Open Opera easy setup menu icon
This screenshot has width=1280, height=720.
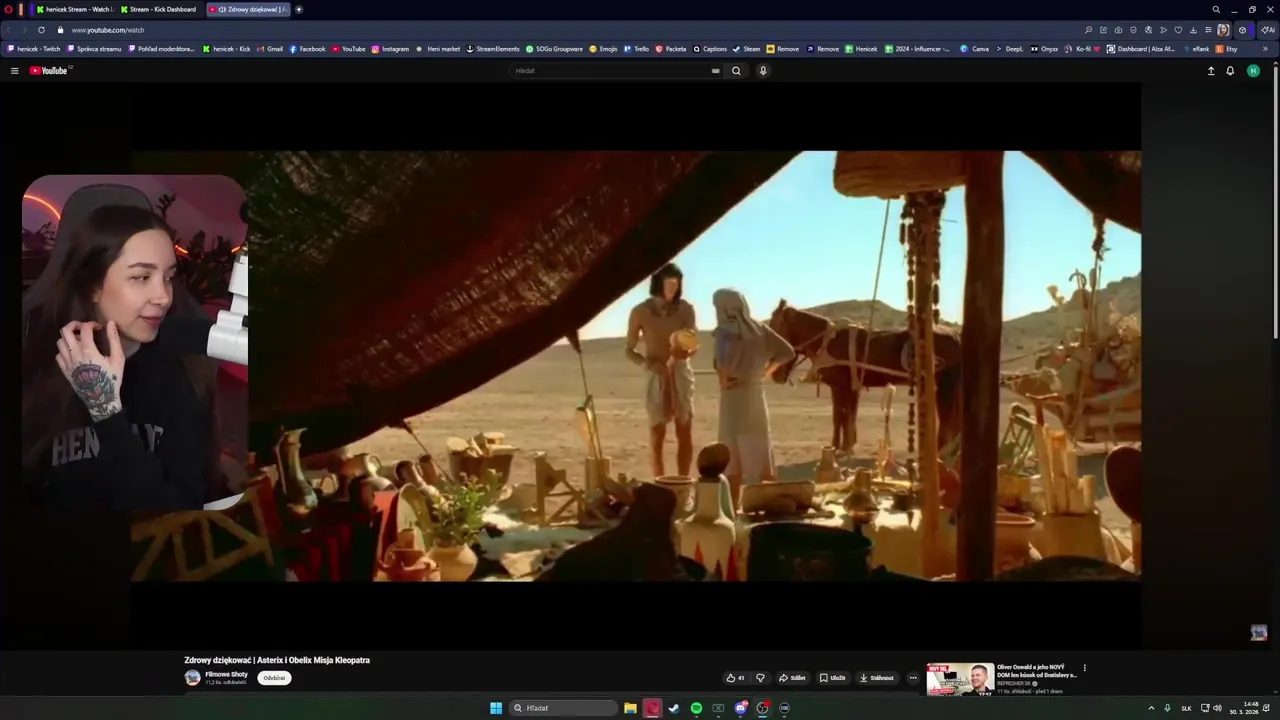point(1208,30)
